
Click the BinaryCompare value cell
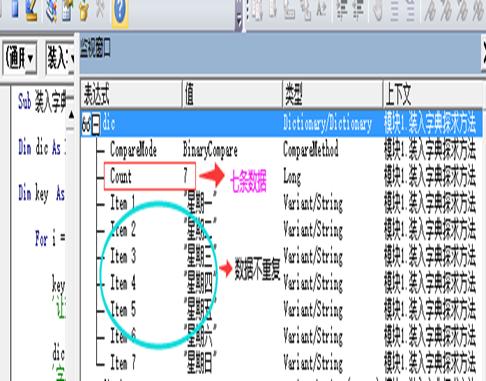coord(210,150)
